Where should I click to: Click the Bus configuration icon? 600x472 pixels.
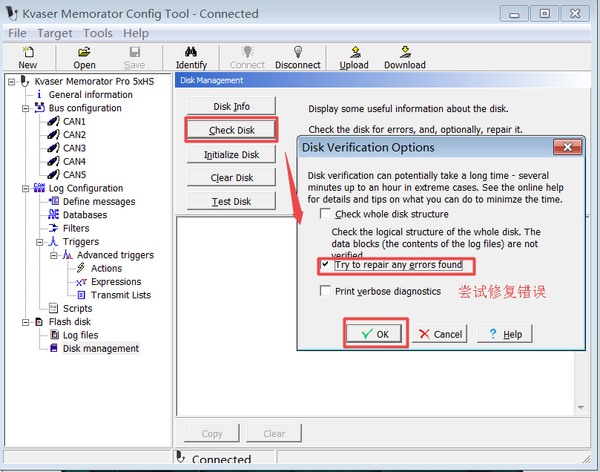tap(39, 108)
